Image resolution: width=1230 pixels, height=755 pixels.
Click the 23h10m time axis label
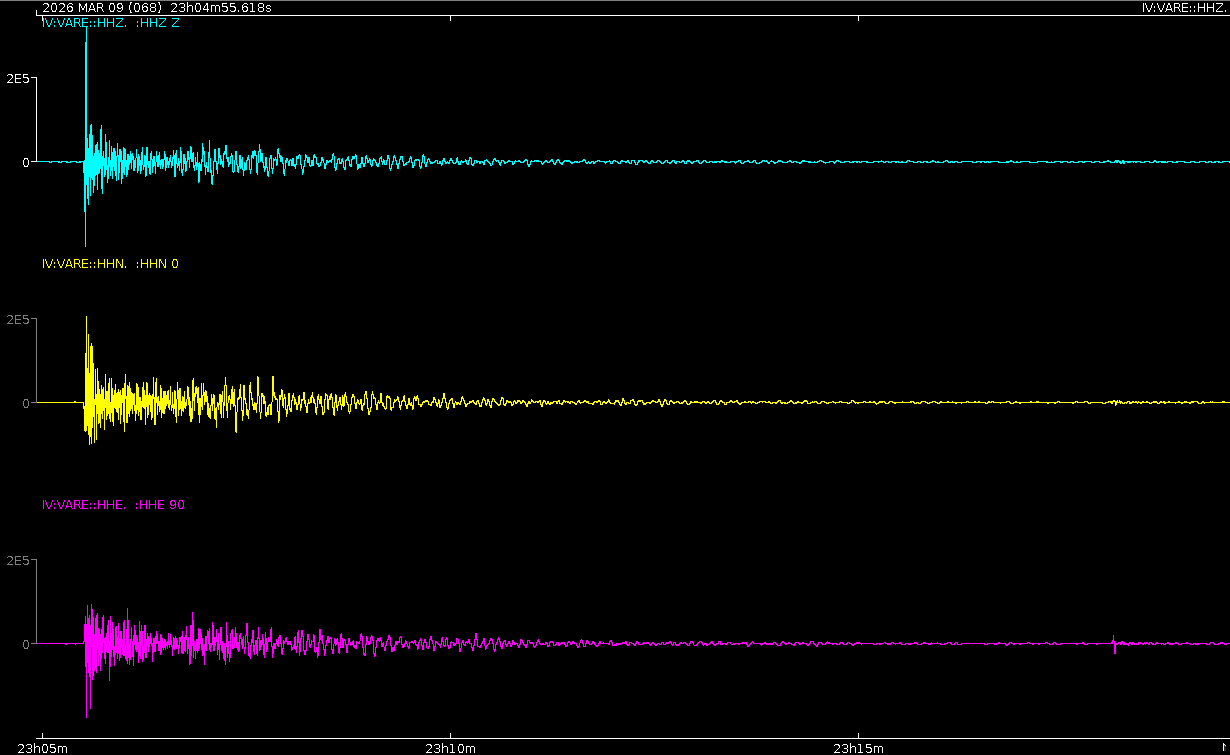coord(450,747)
